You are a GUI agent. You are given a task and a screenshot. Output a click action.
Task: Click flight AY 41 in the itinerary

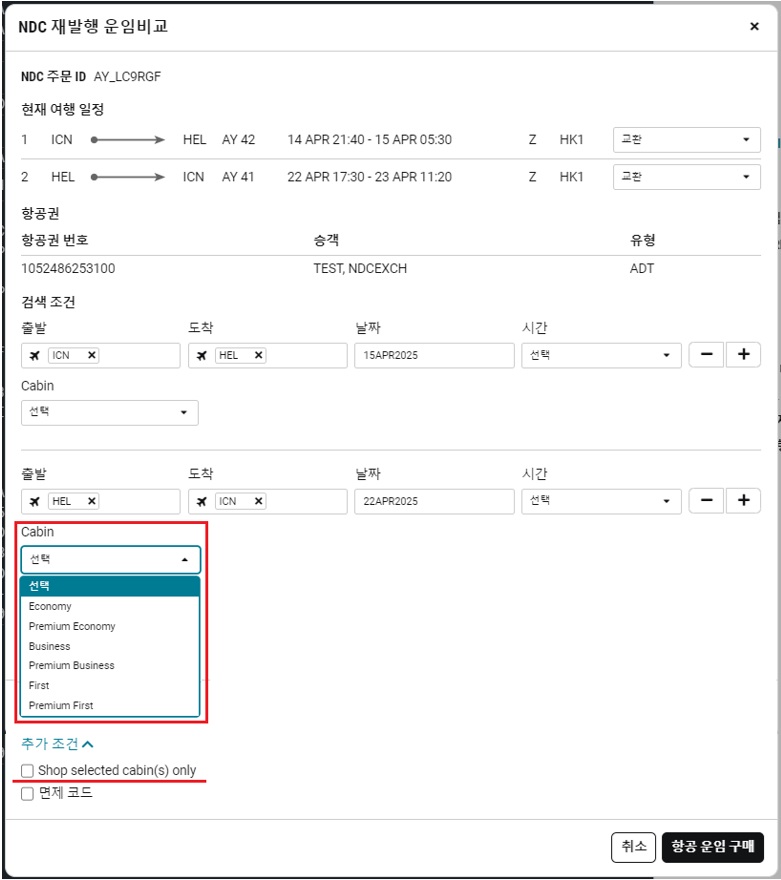pos(238,177)
